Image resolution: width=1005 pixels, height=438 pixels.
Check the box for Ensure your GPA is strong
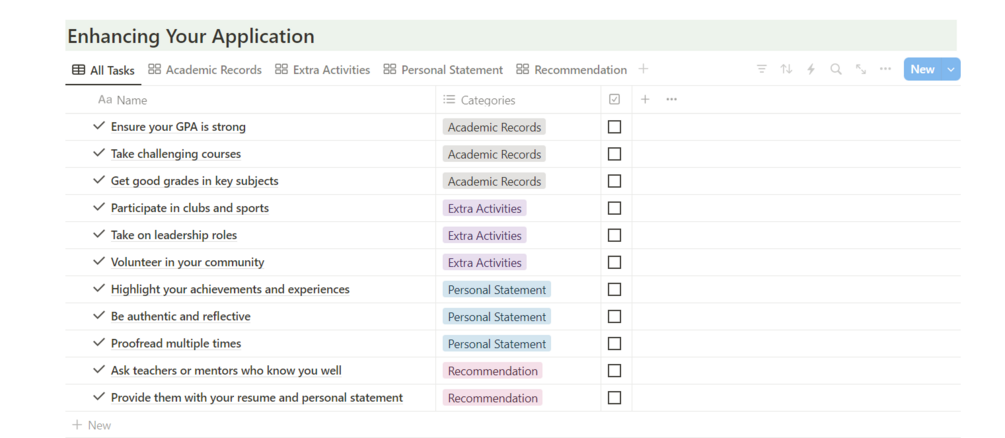coord(614,127)
